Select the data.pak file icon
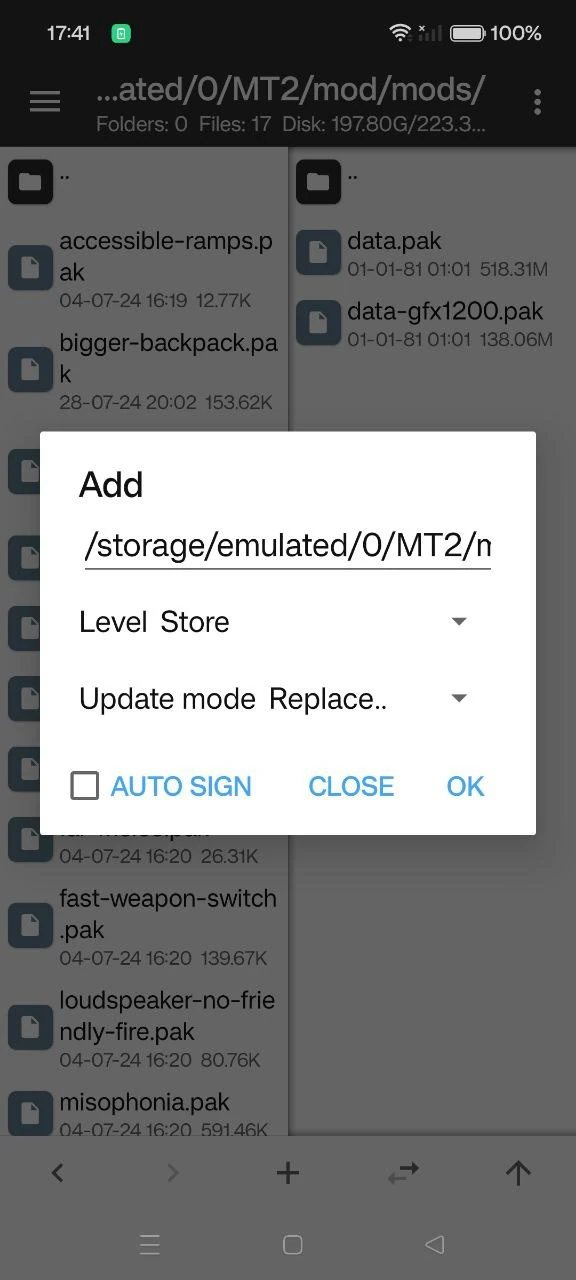 318,253
